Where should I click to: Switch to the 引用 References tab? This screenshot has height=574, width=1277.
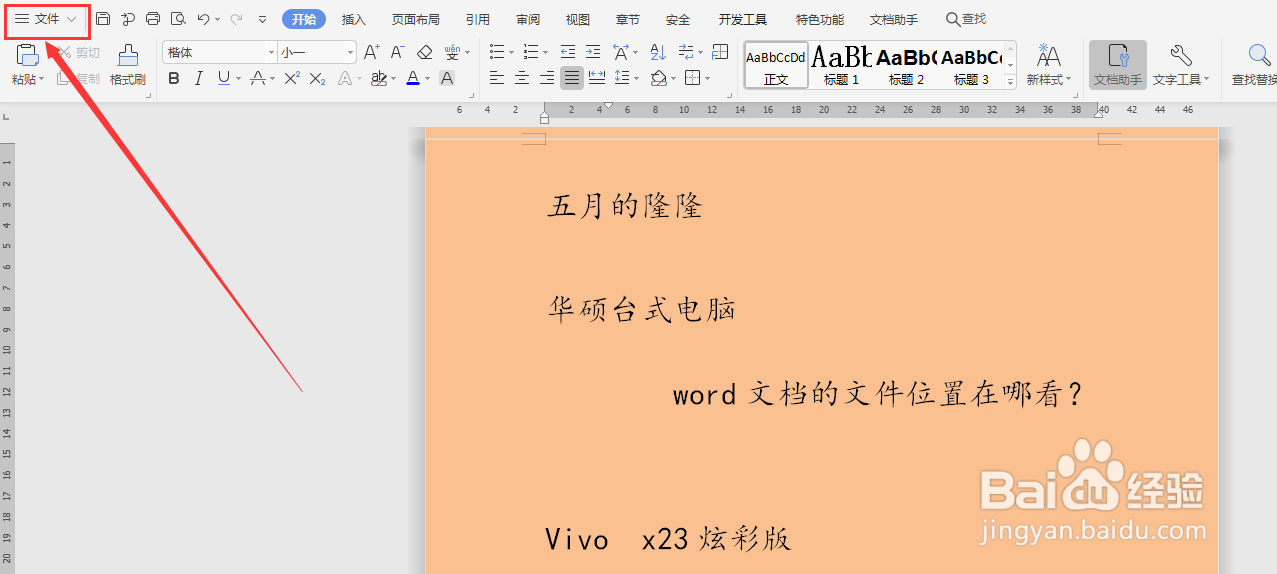pyautogui.click(x=478, y=19)
